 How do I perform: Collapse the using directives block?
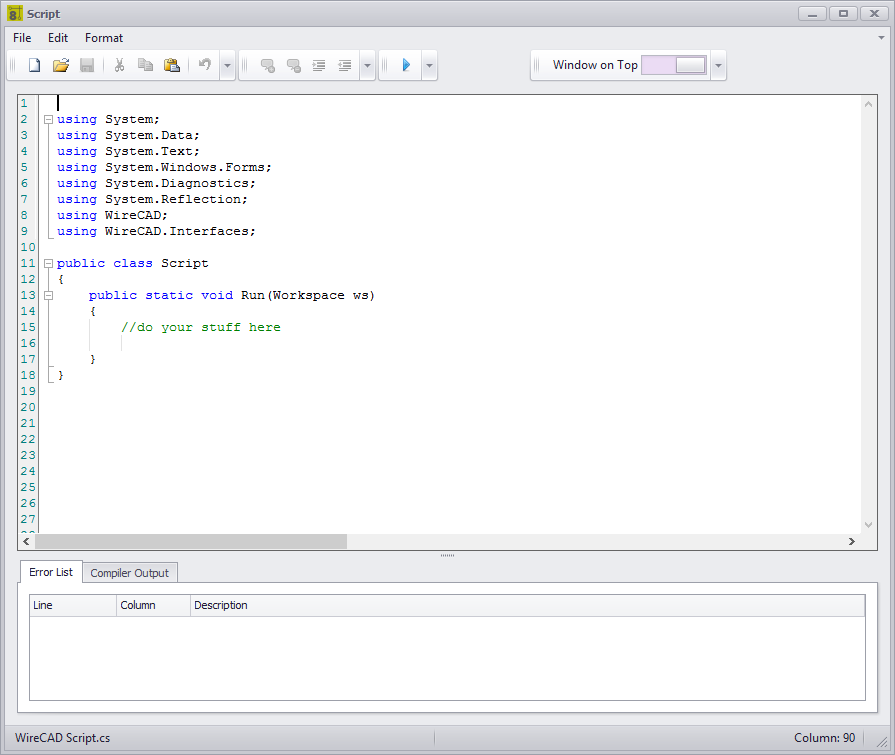click(x=49, y=119)
